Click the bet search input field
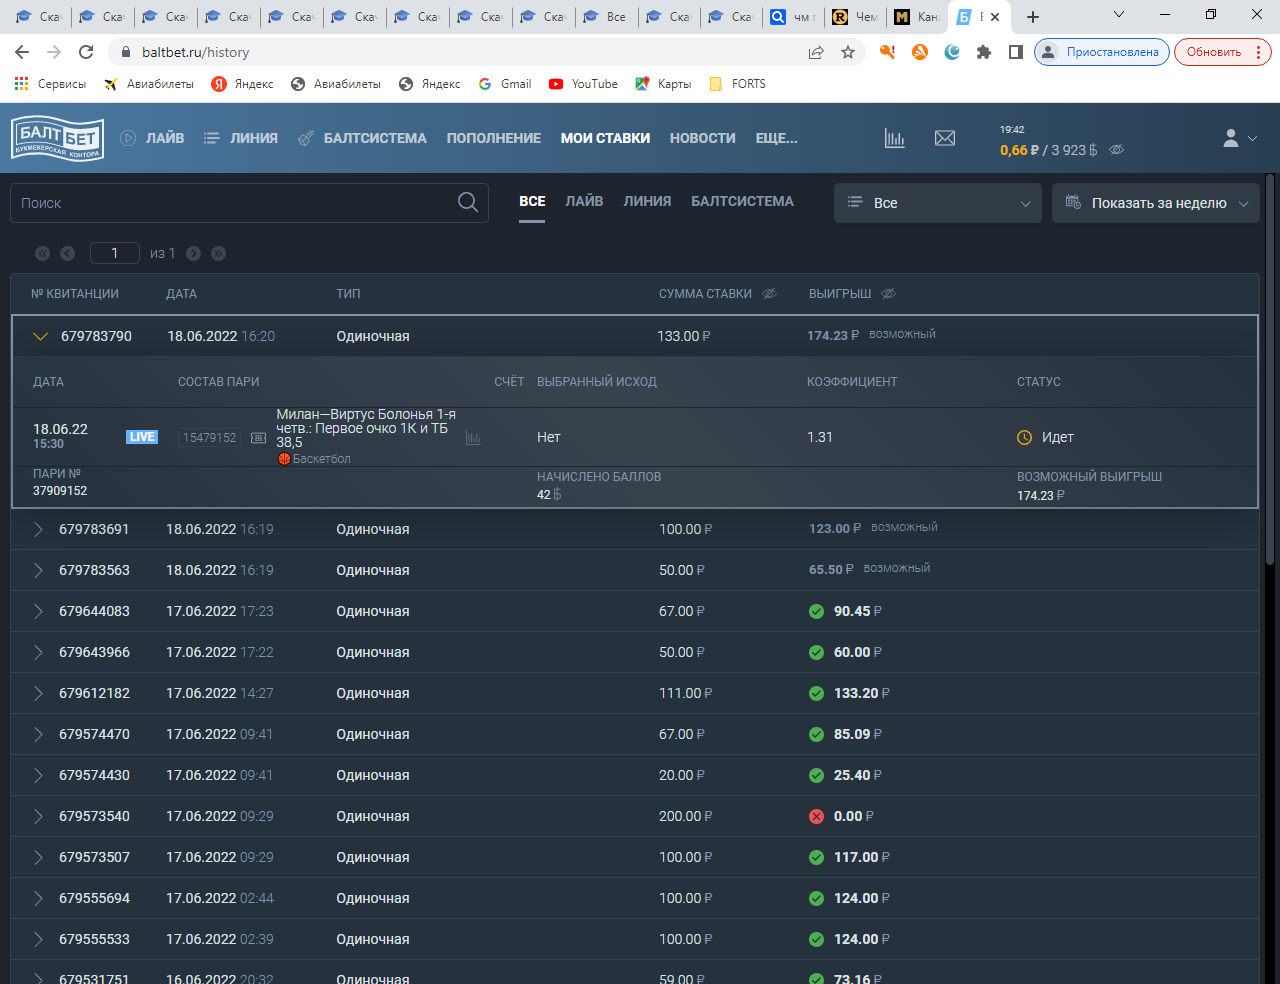The height and width of the screenshot is (984, 1280). [249, 203]
